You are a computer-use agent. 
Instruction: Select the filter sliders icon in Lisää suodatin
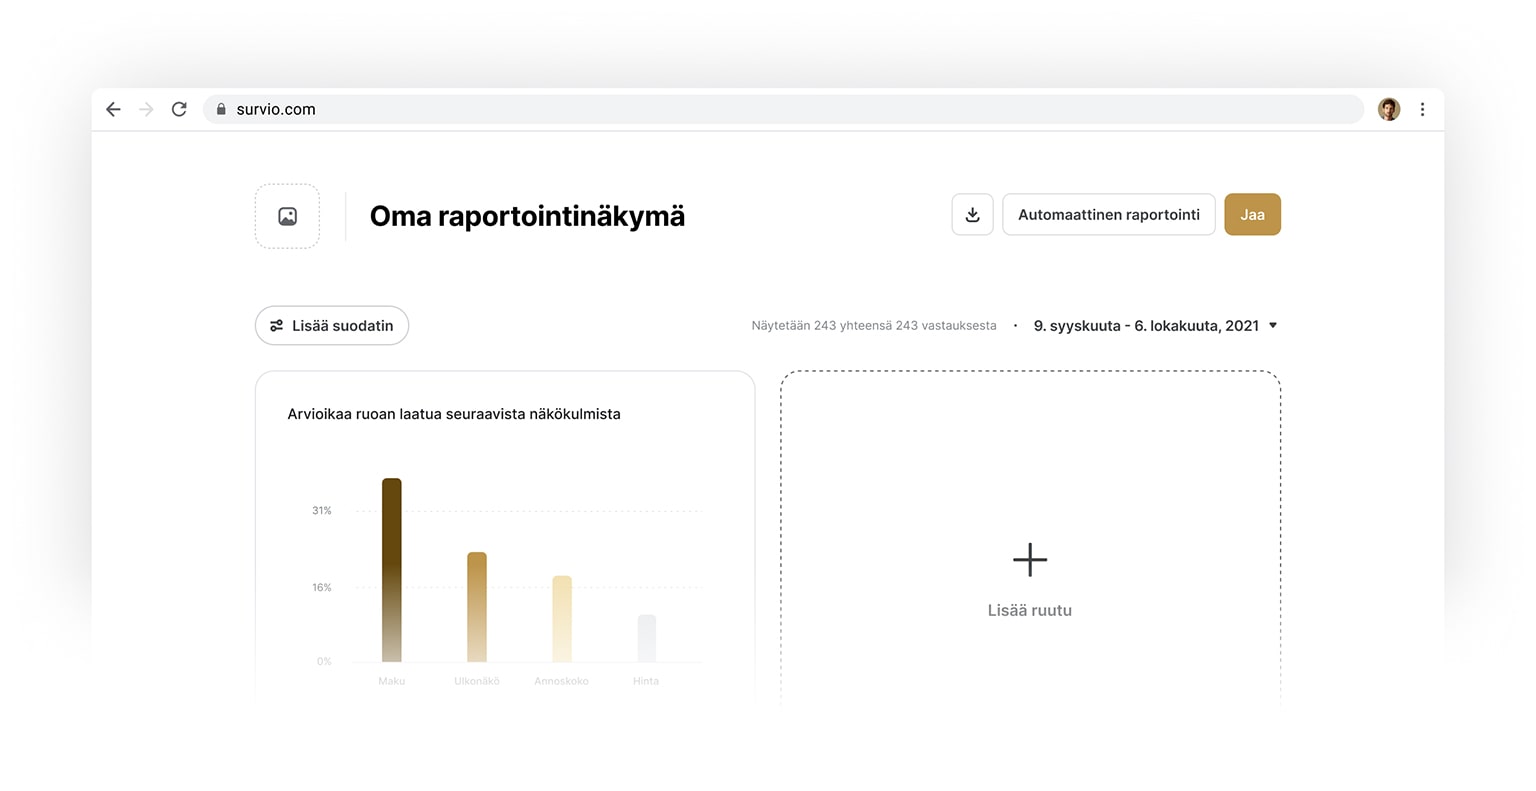277,325
